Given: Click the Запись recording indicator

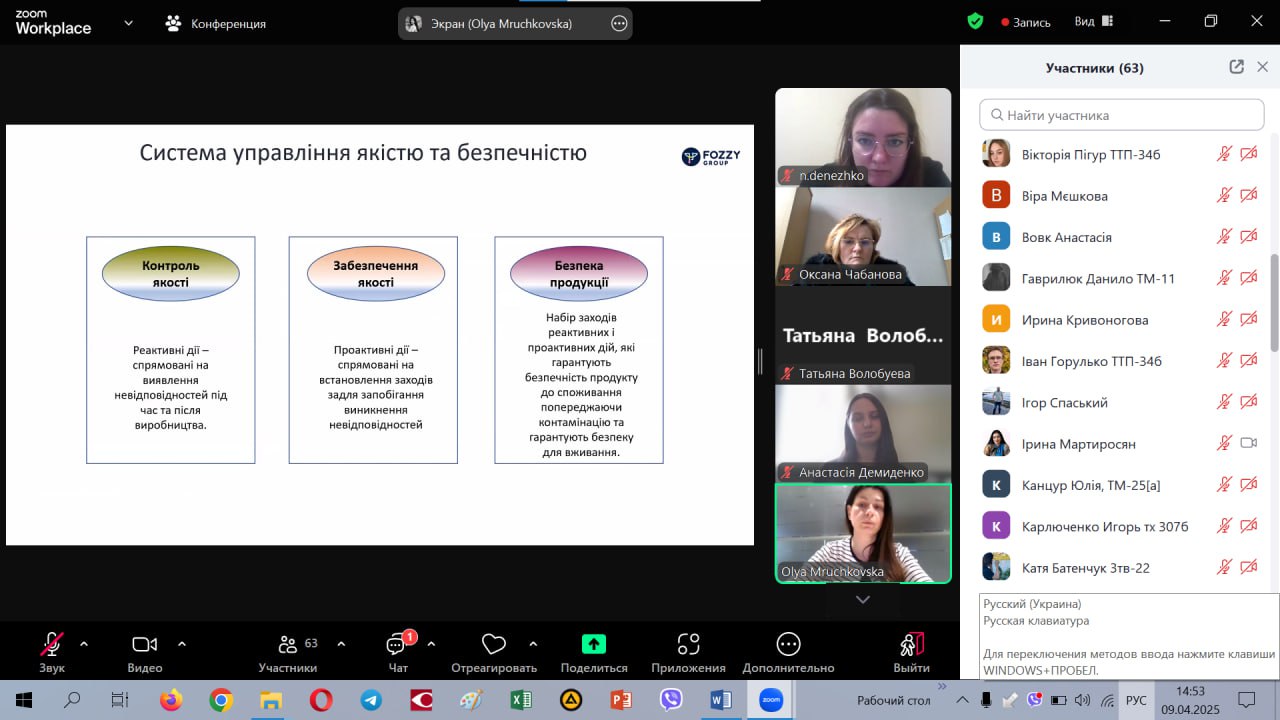Looking at the screenshot, I should tap(1026, 22).
